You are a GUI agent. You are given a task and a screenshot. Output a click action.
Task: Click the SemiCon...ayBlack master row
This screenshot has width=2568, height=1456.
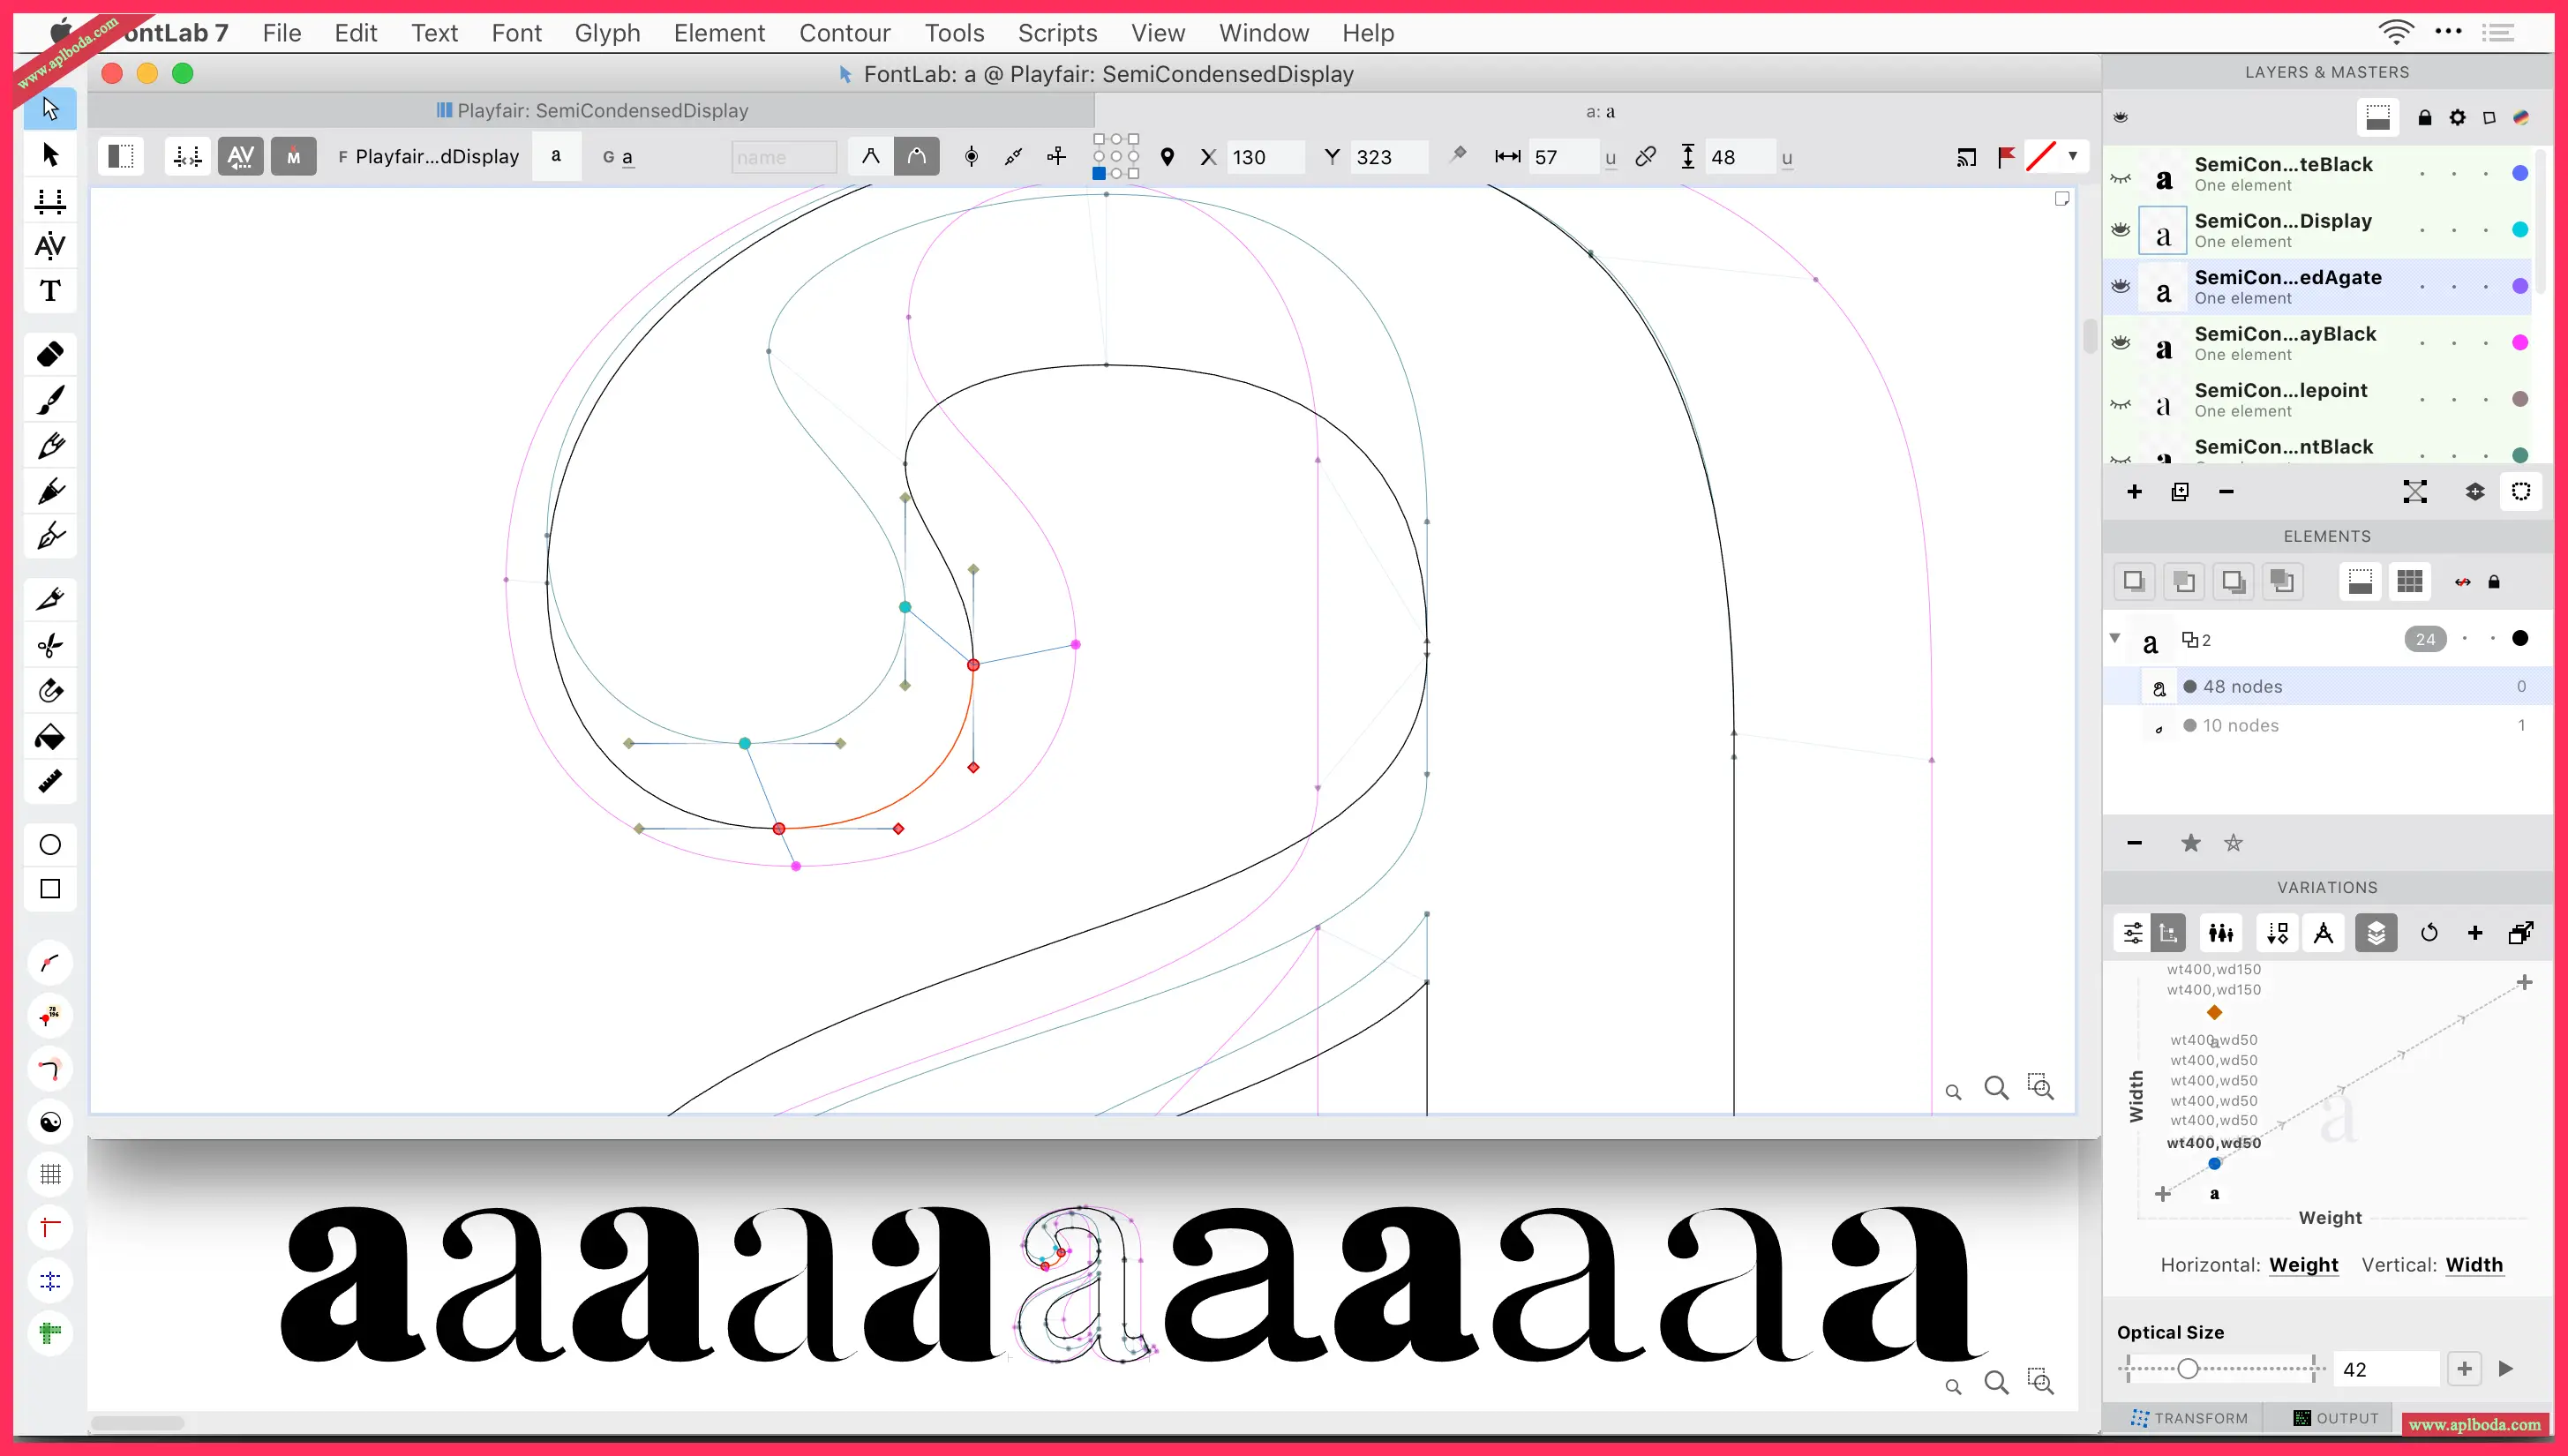point(2318,342)
